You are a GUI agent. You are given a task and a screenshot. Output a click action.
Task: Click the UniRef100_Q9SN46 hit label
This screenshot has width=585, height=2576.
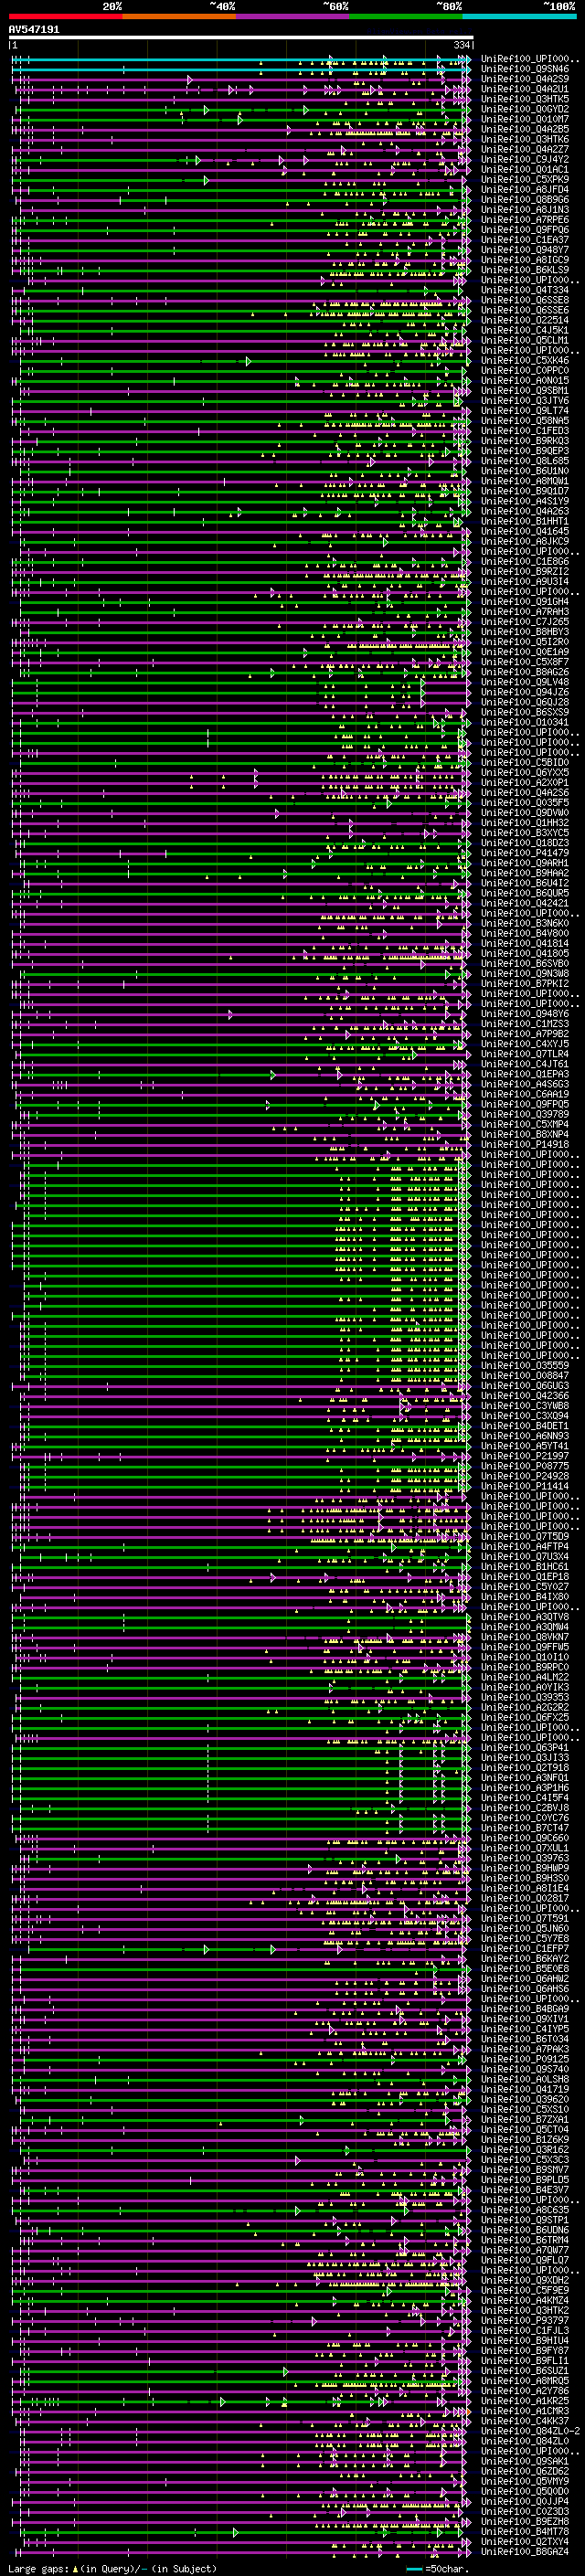point(525,69)
